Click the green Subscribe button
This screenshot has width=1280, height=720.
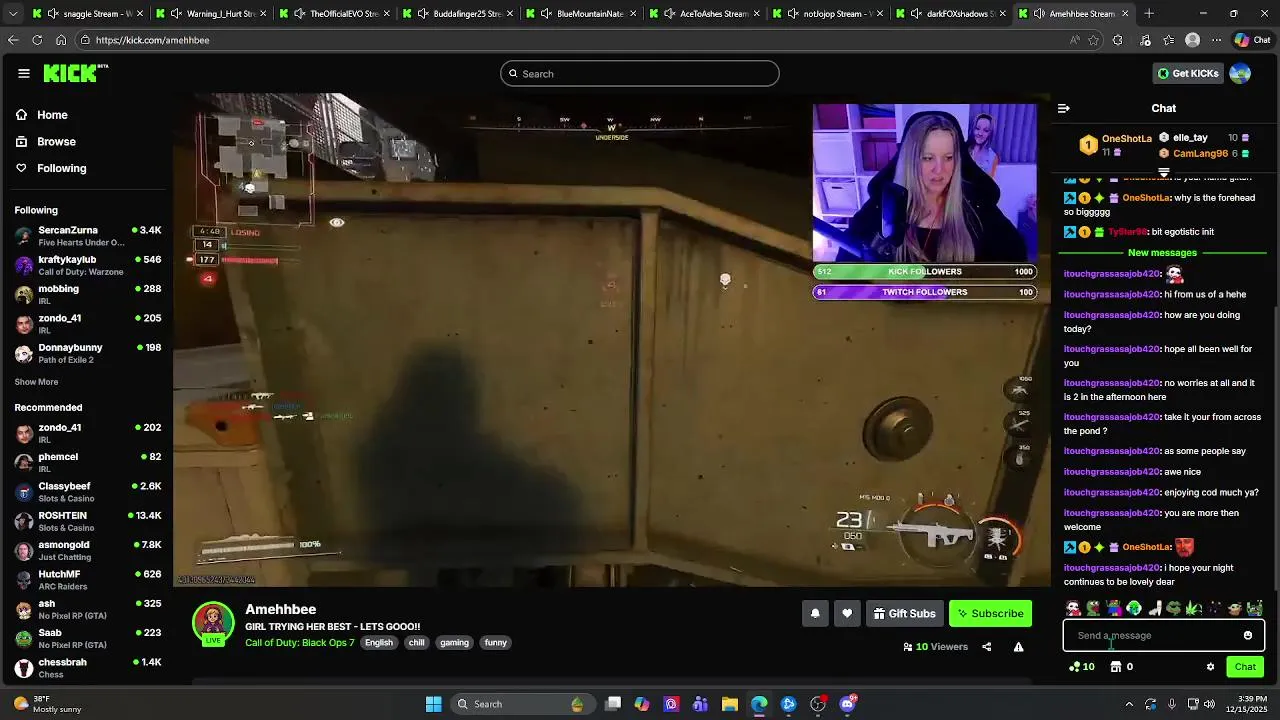coord(990,613)
